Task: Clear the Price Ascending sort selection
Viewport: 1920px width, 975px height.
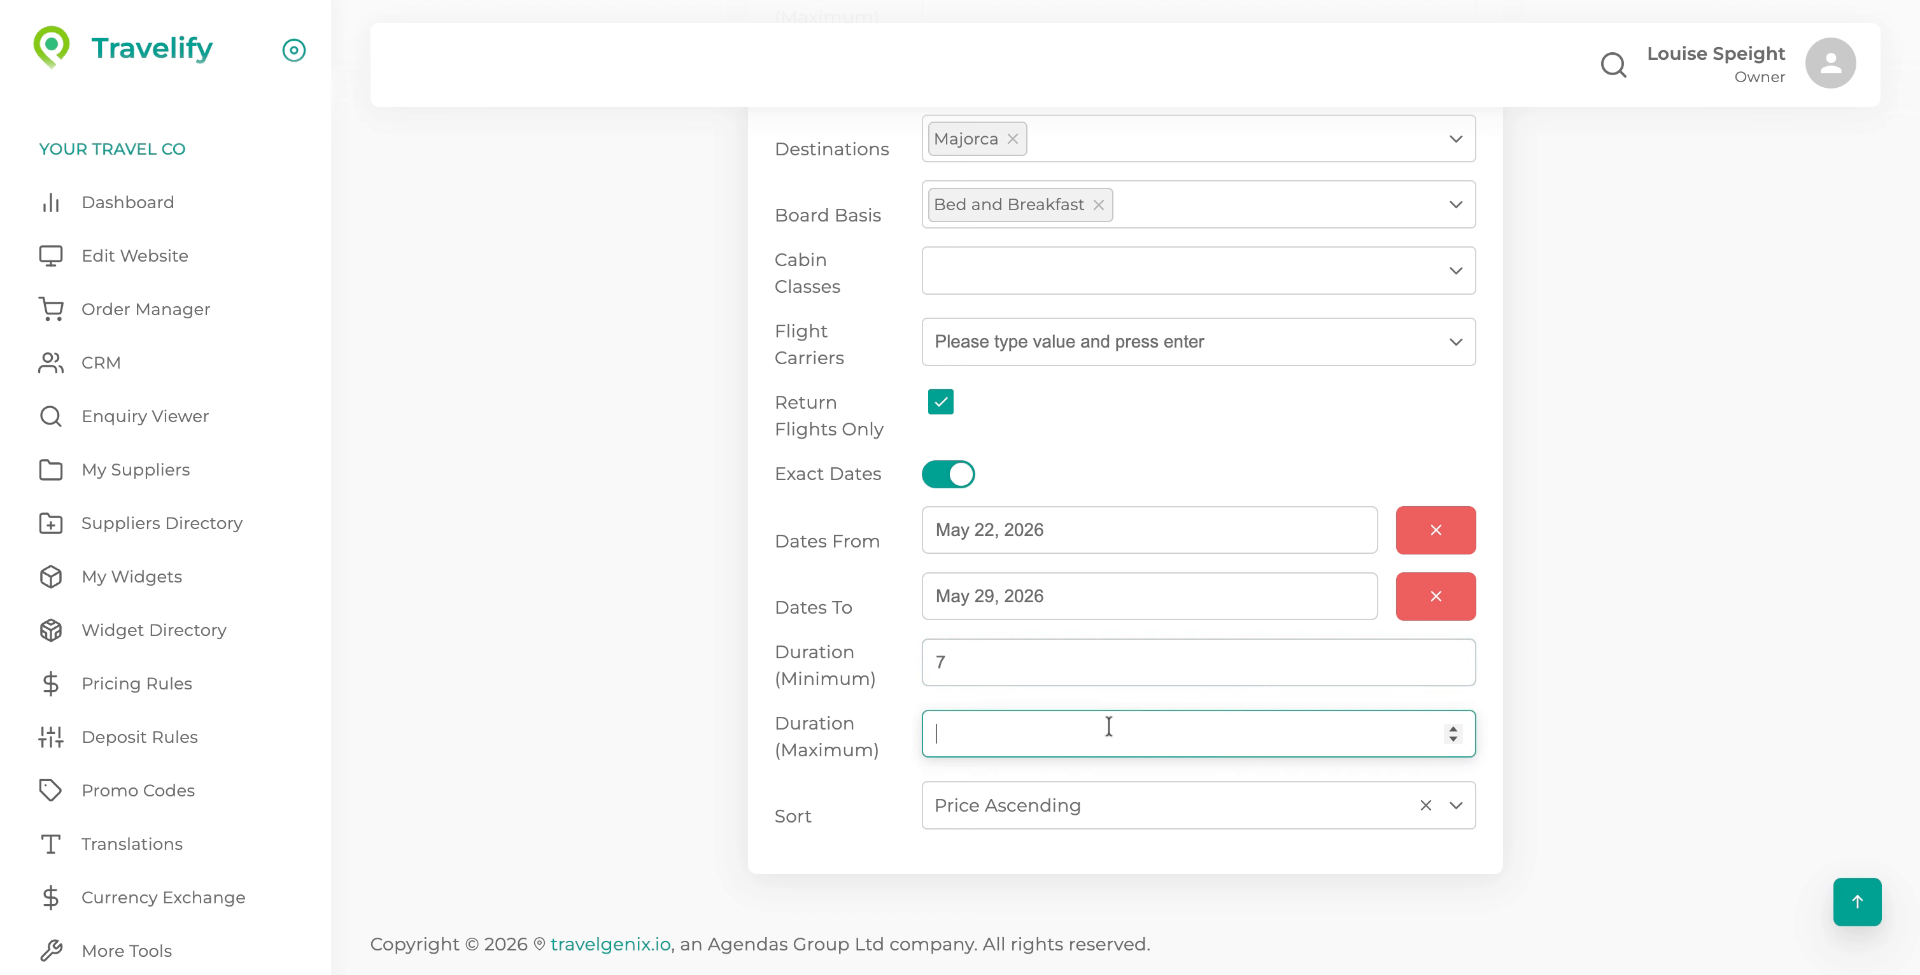Action: pyautogui.click(x=1426, y=806)
